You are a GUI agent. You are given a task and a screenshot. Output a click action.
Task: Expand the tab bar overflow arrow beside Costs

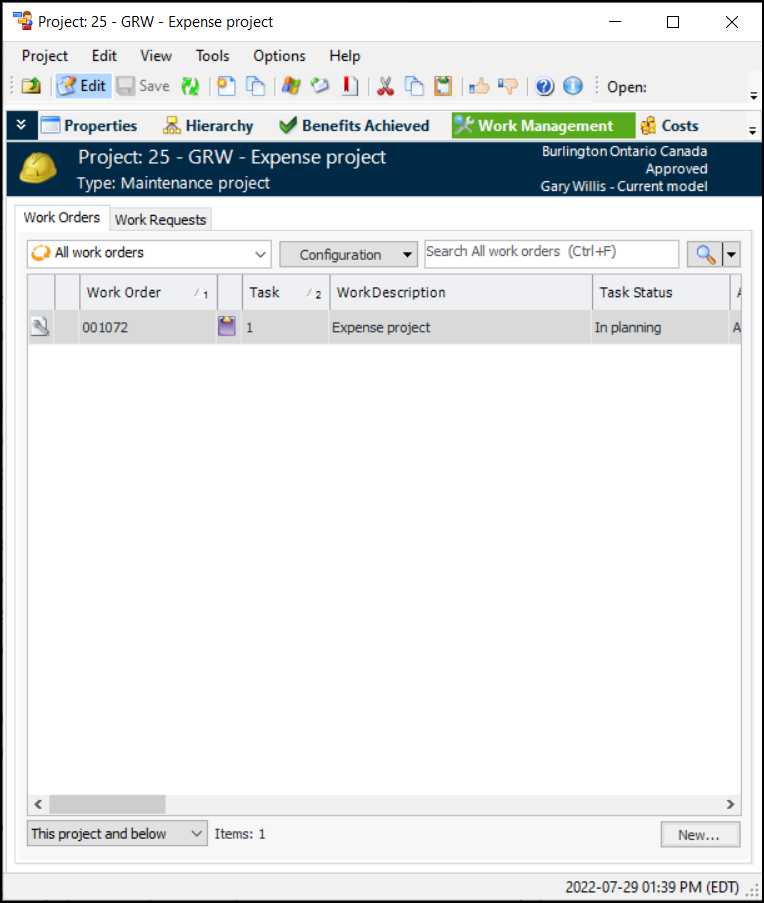(752, 131)
